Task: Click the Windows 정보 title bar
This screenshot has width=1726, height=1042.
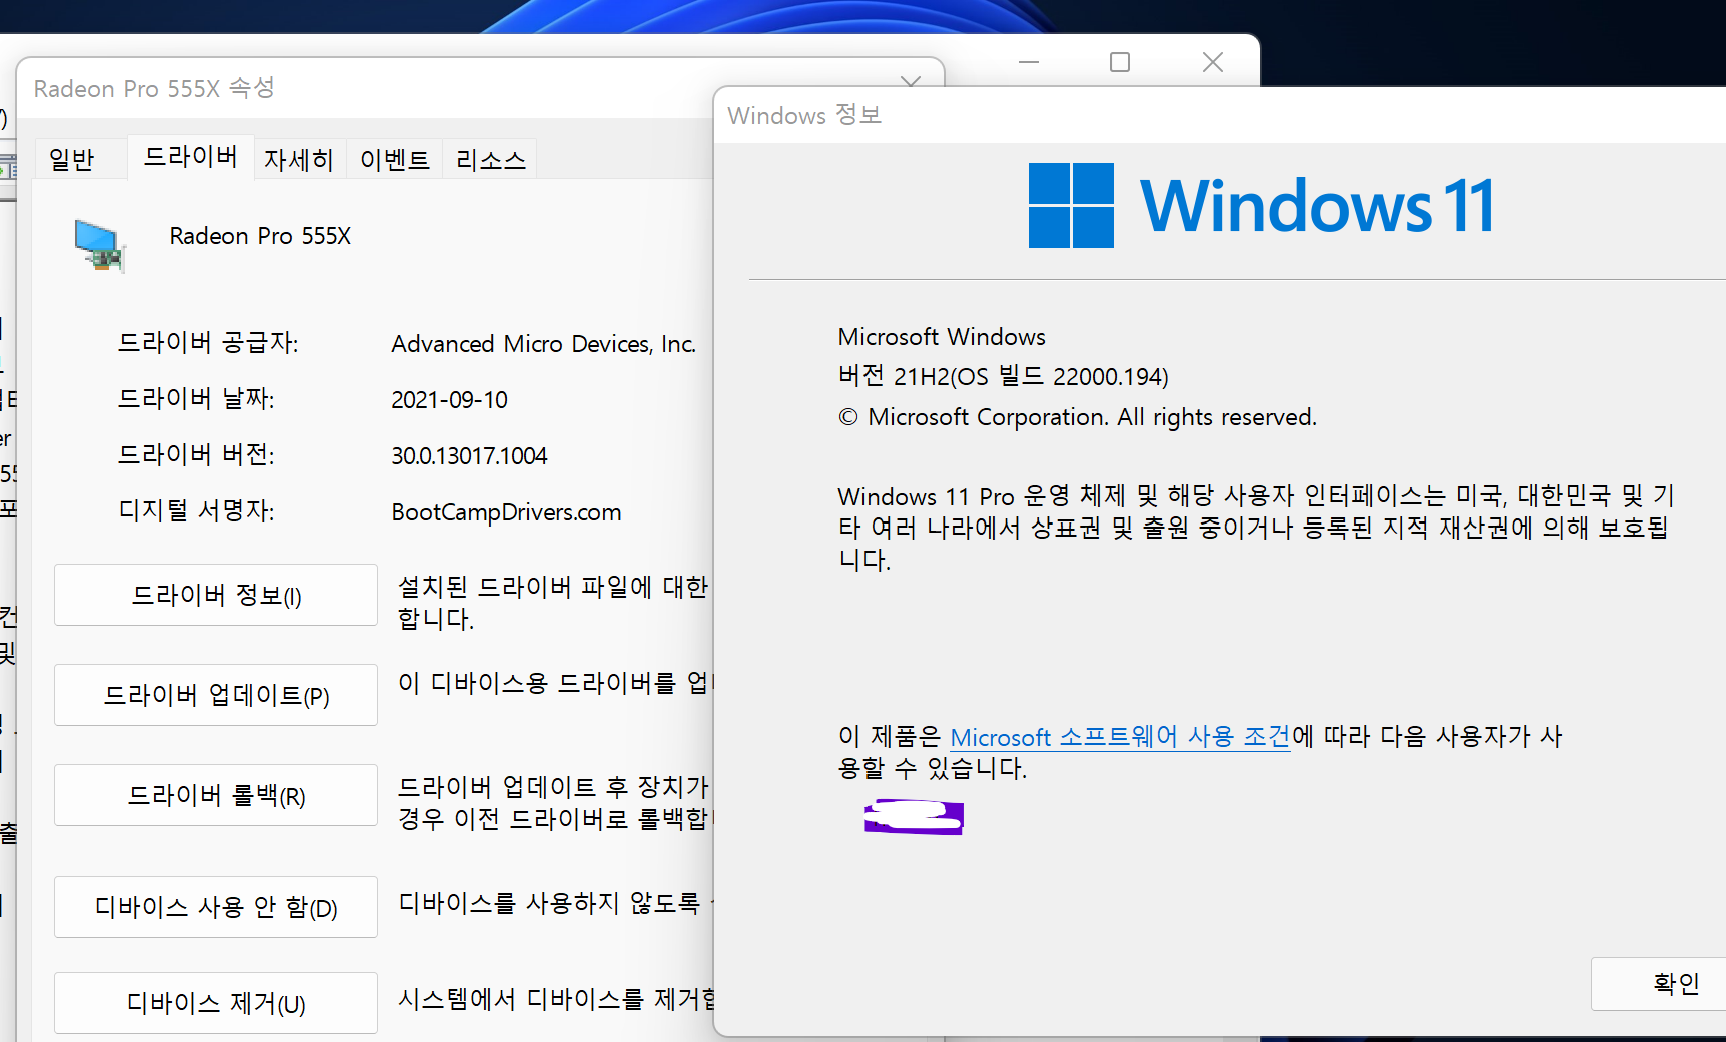Action: [x=1220, y=115]
